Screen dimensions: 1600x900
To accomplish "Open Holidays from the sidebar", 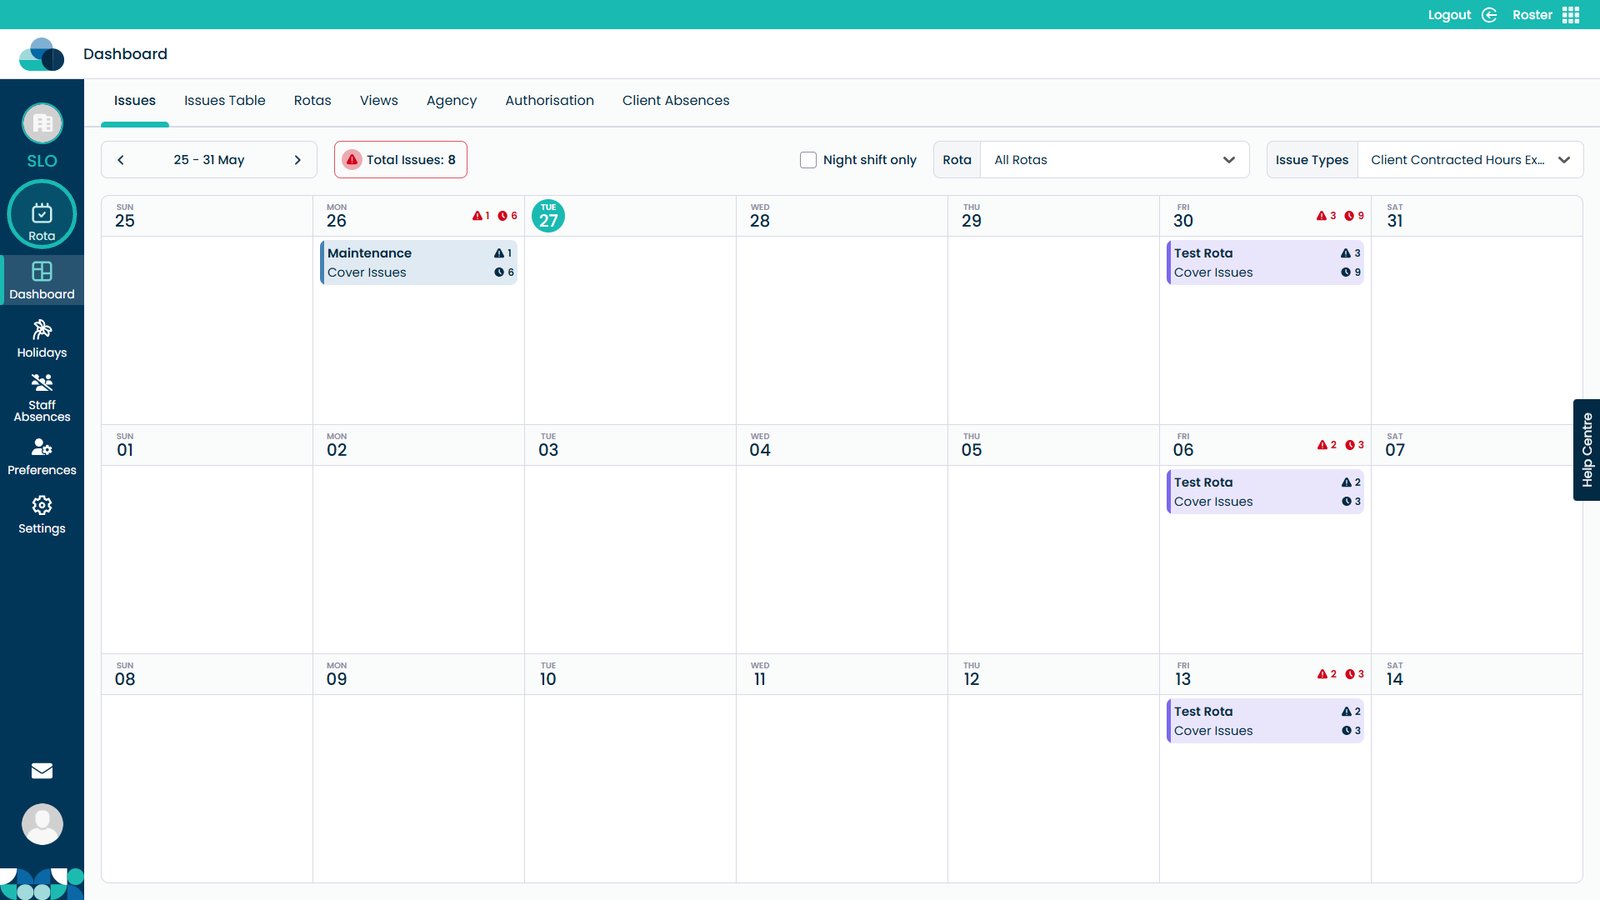I will click(42, 339).
